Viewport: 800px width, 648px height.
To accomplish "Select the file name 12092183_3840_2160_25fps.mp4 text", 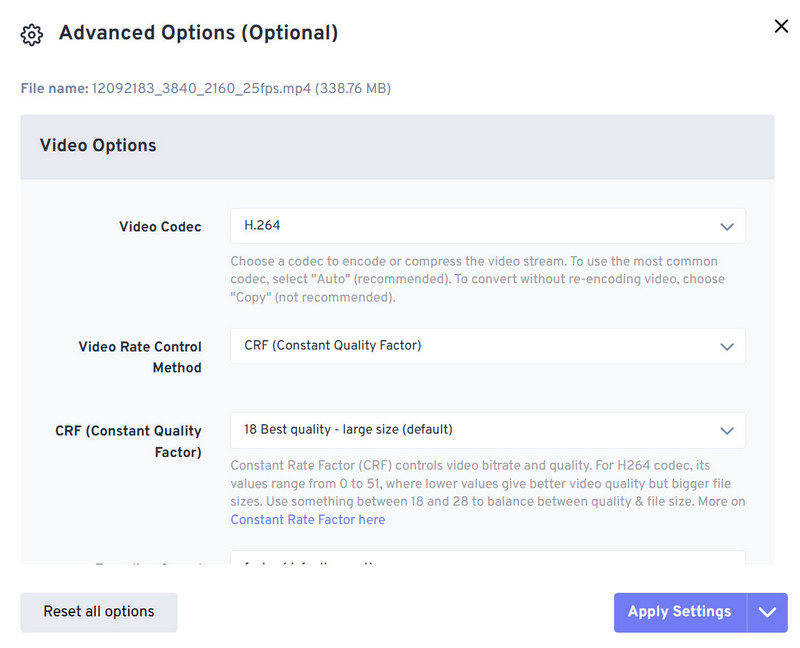I will coord(200,89).
